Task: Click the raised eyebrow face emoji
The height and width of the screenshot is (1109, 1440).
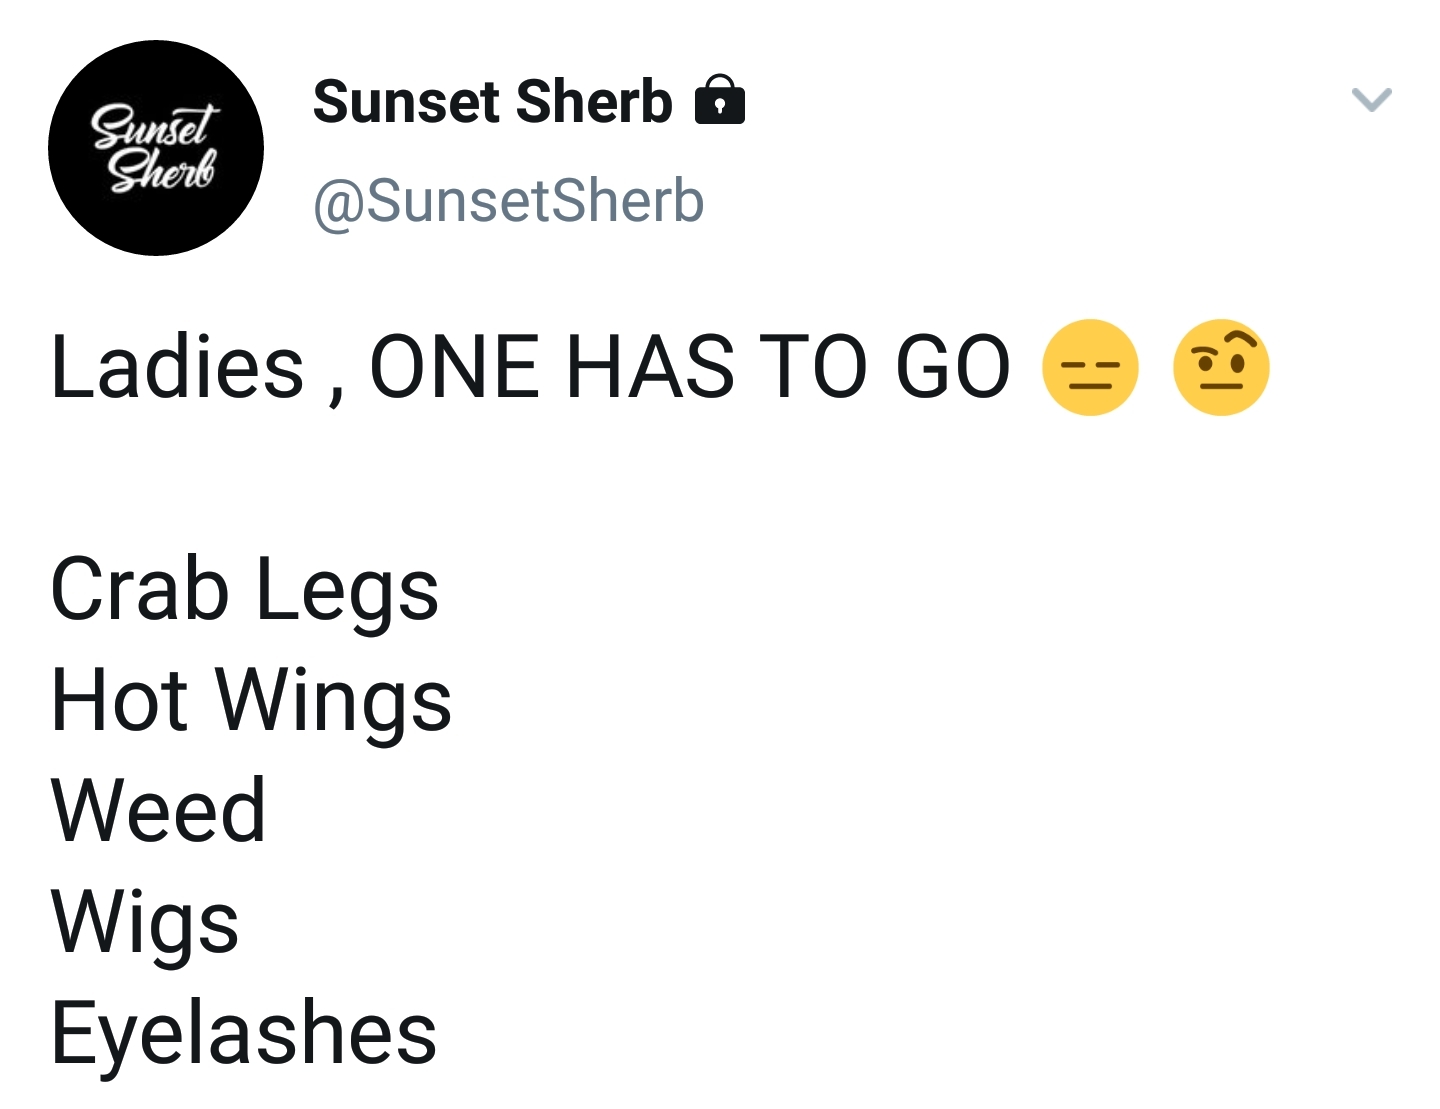Action: pyautogui.click(x=1221, y=367)
